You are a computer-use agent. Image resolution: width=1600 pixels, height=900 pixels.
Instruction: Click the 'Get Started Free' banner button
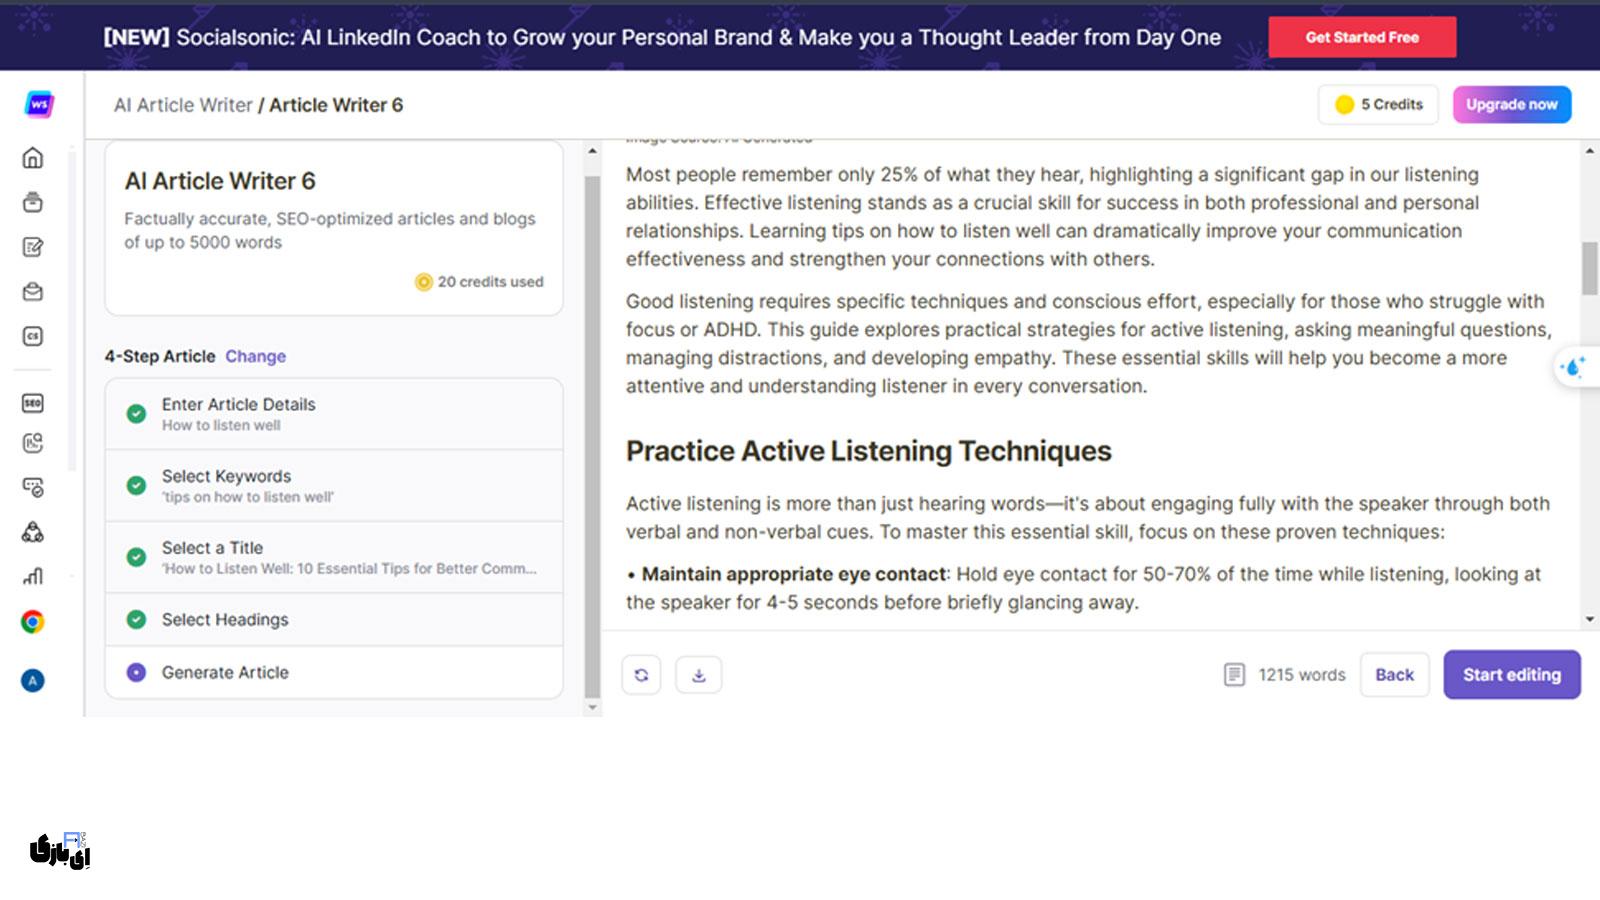coord(1362,37)
